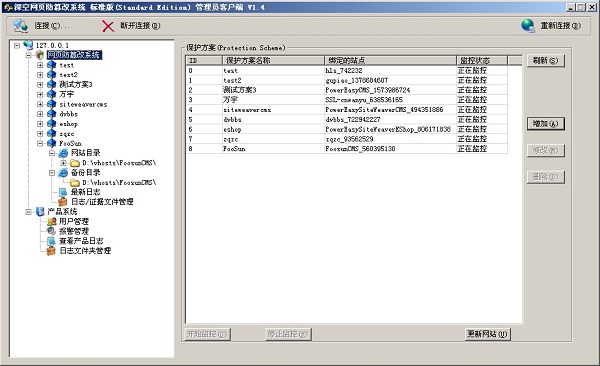Click the red X 断开连接 icon

click(108, 26)
